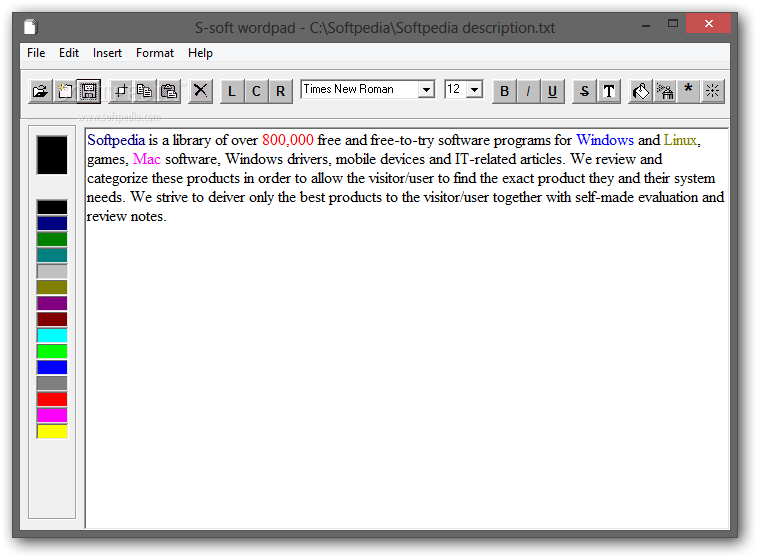Viewport: 758px width, 558px height.
Task: Pick the dark gray color swatch
Action: (52, 383)
